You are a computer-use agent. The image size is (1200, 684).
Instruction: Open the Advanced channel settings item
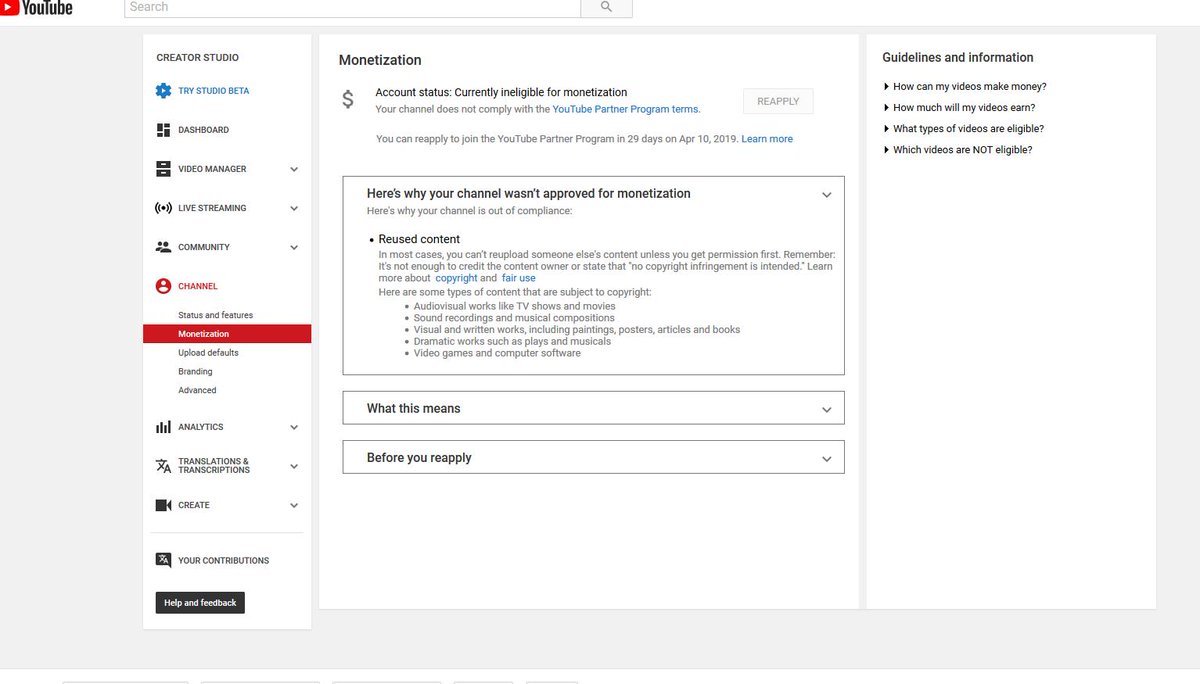[197, 391]
